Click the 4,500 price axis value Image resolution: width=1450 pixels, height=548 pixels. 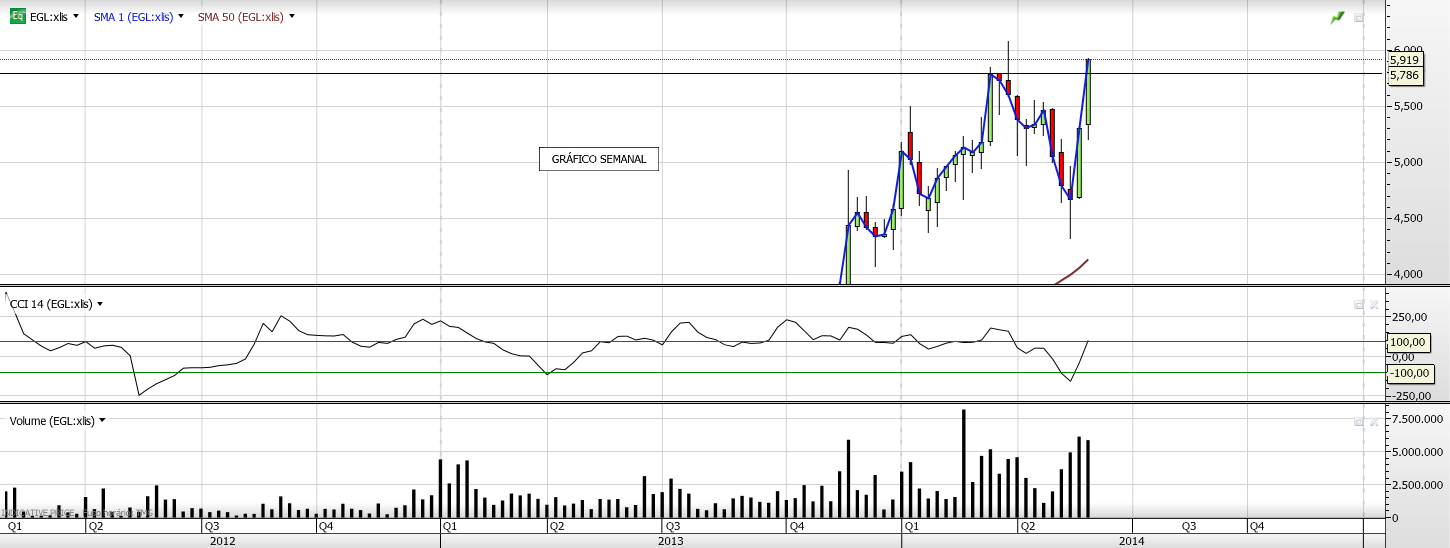(1409, 218)
